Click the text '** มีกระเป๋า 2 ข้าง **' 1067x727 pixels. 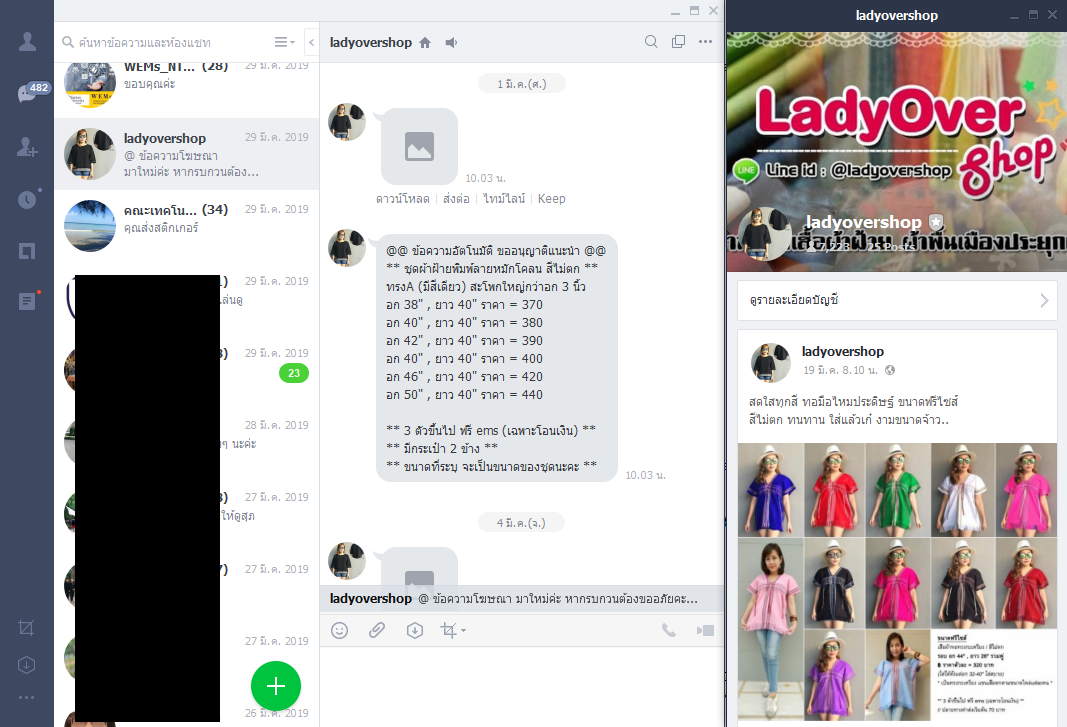[442, 449]
